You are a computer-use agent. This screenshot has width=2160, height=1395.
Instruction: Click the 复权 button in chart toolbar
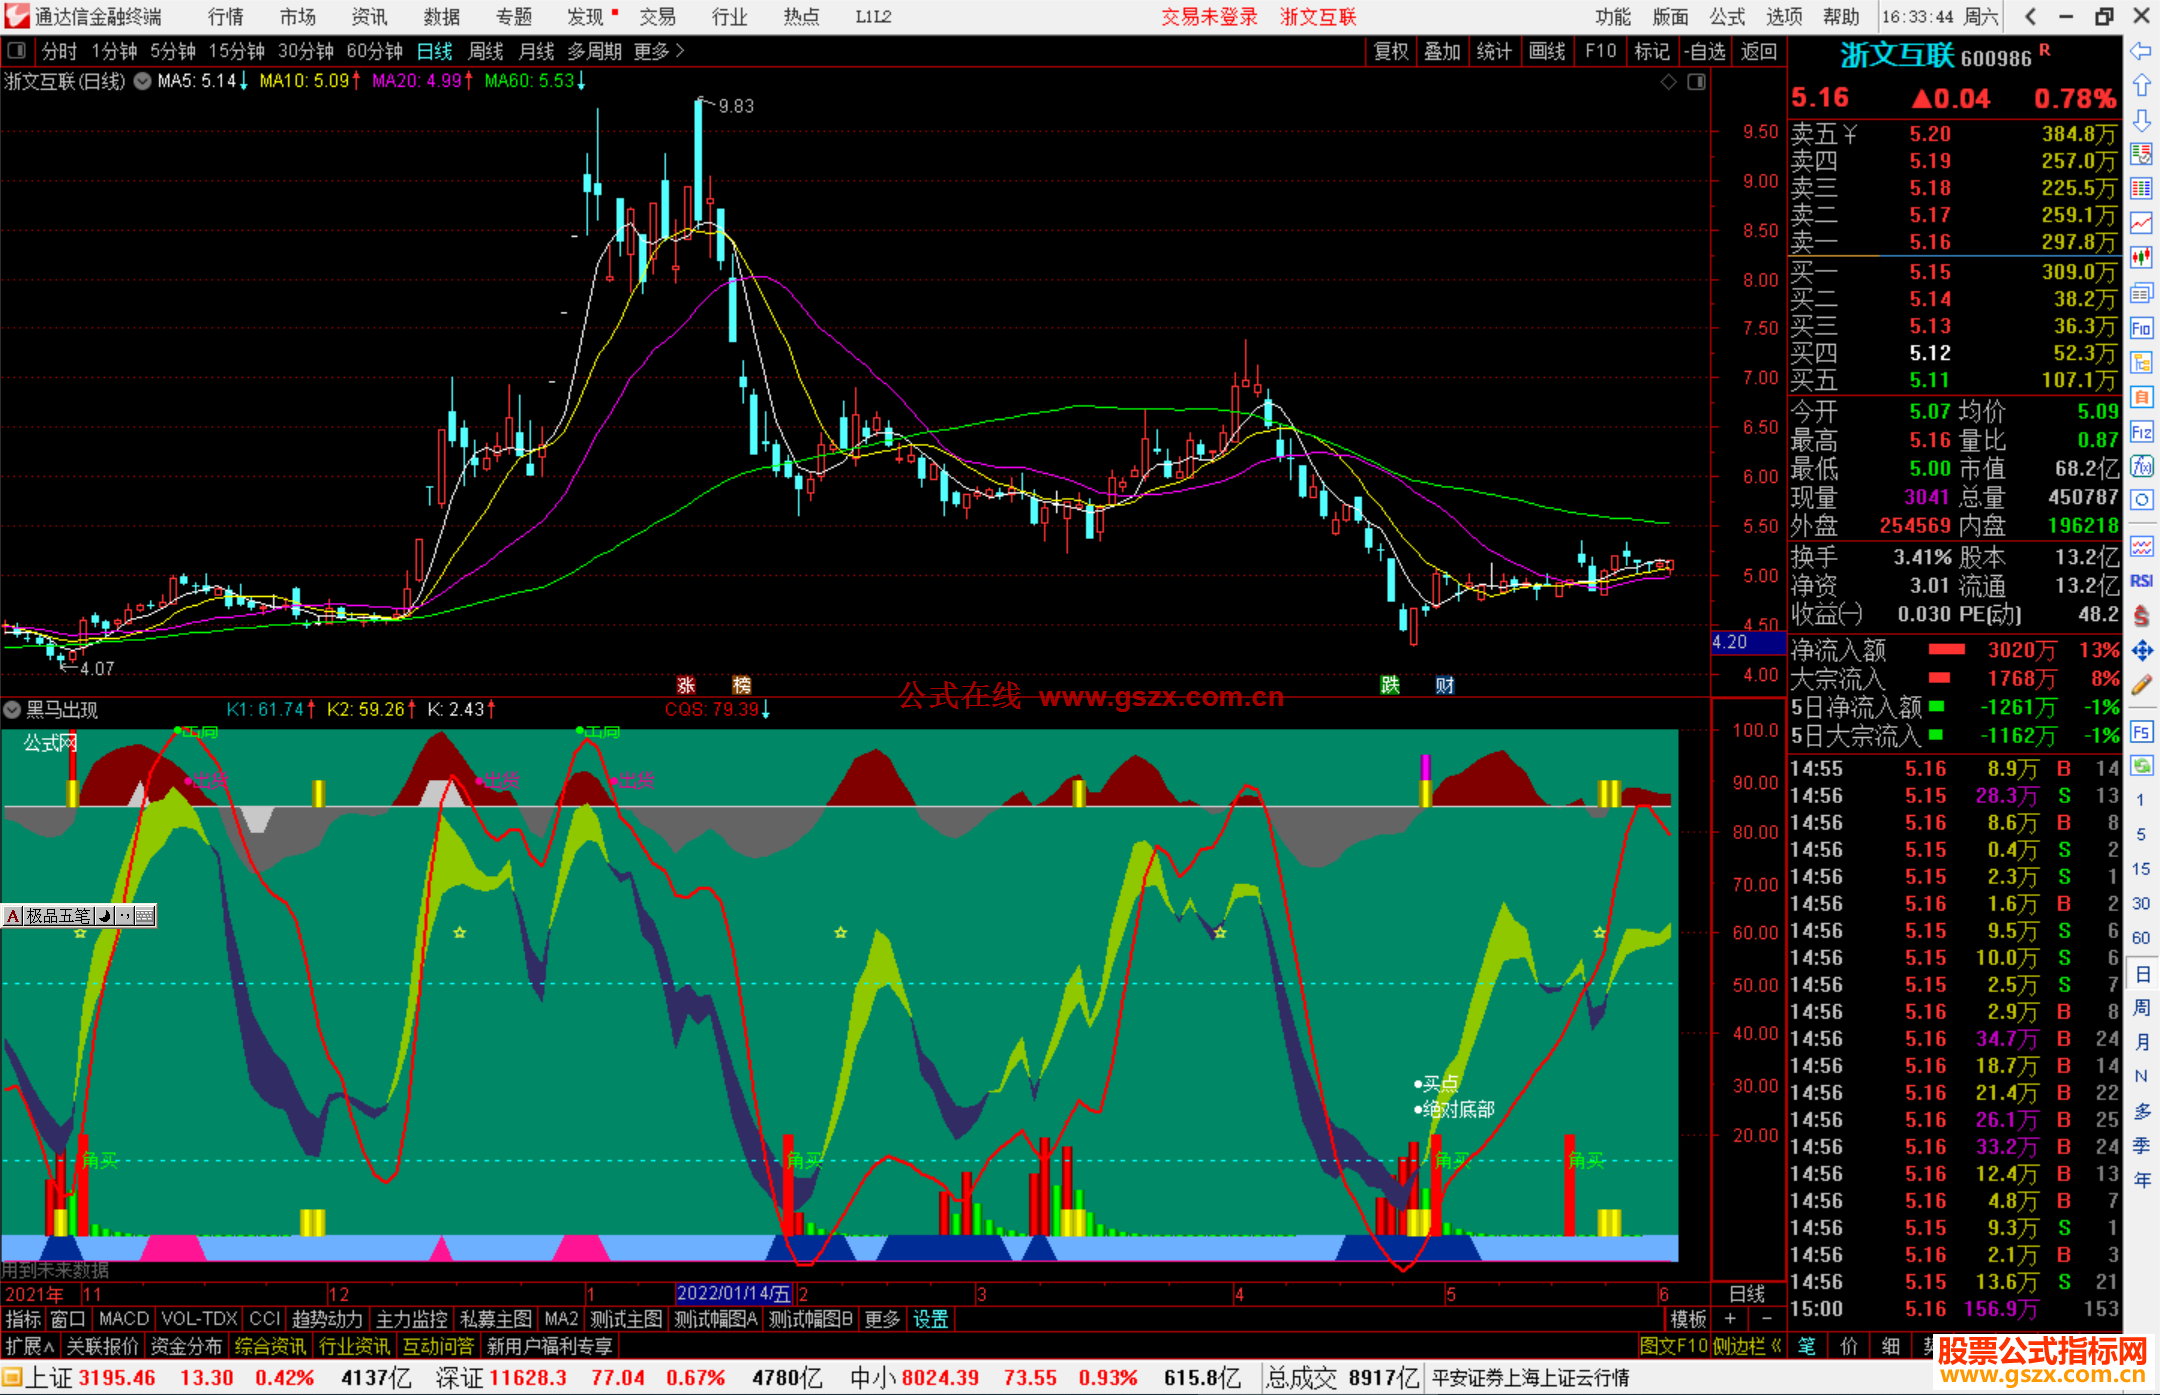[1391, 51]
